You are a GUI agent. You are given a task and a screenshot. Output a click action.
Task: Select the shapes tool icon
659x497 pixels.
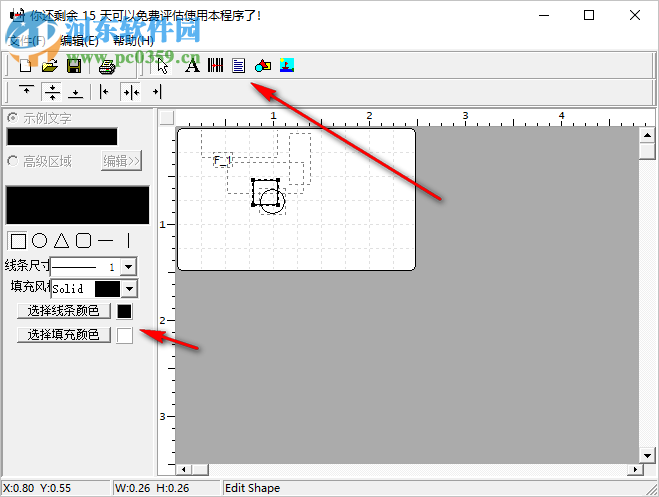263,66
